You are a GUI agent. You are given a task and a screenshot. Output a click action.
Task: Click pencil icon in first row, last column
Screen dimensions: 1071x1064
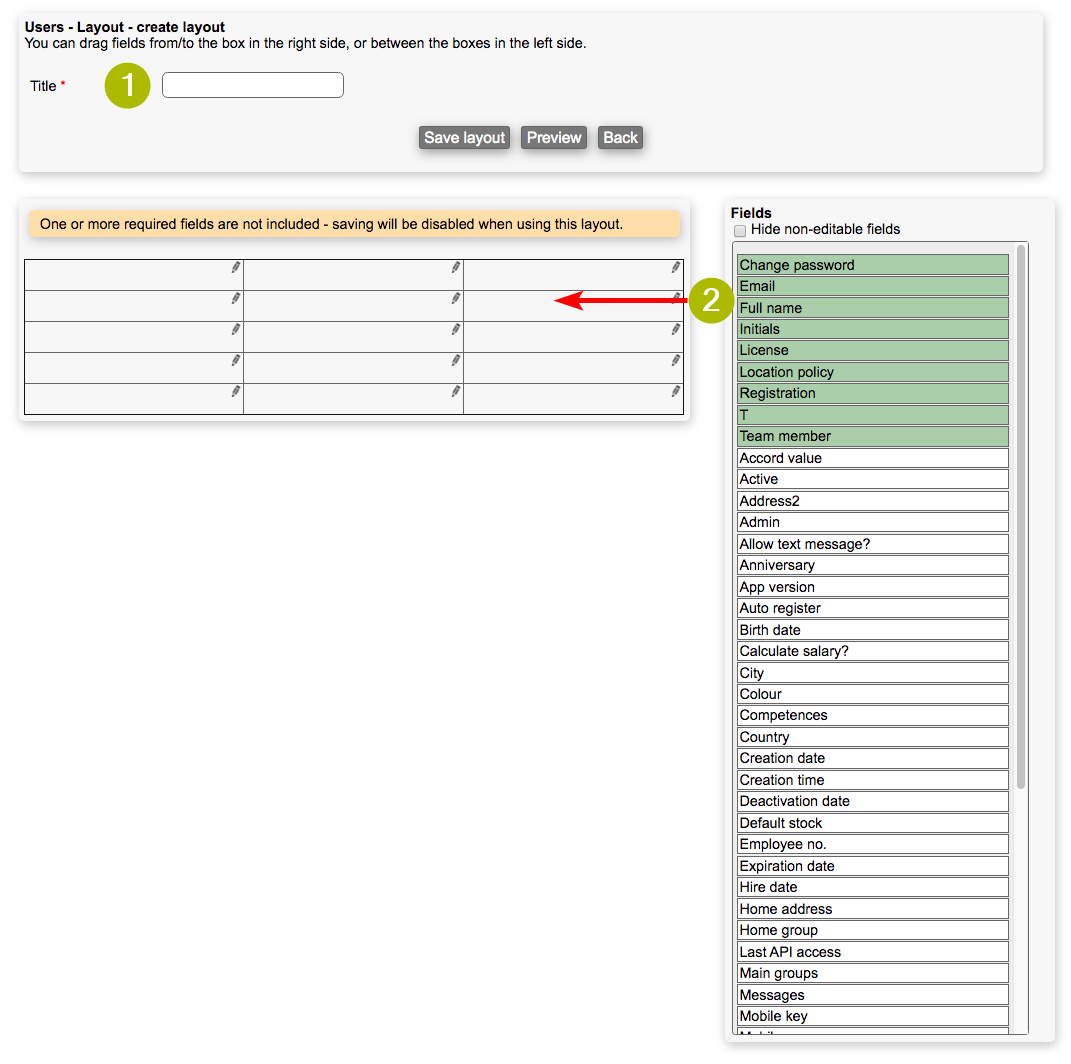(x=676, y=267)
